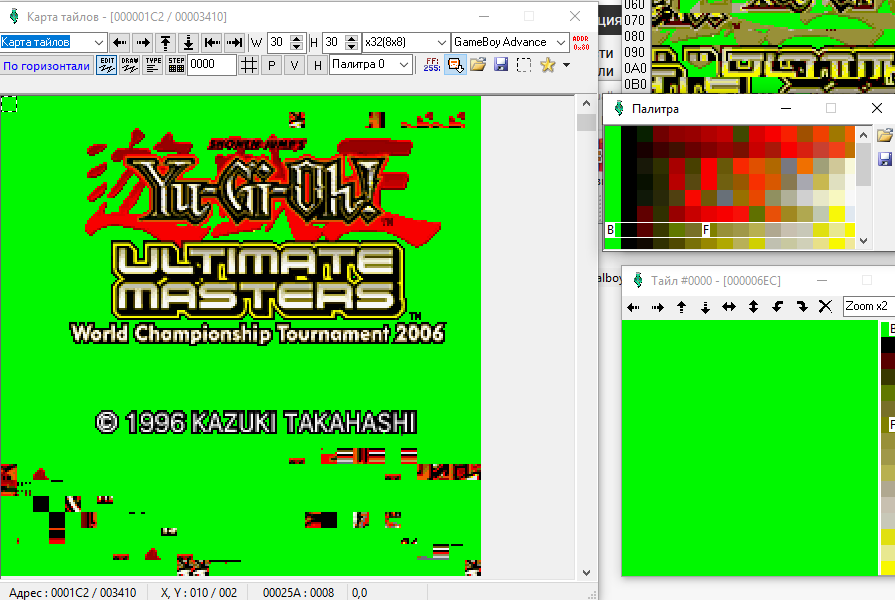The height and width of the screenshot is (600, 895).
Task: Increase the H height spinner
Action: [x=352, y=38]
